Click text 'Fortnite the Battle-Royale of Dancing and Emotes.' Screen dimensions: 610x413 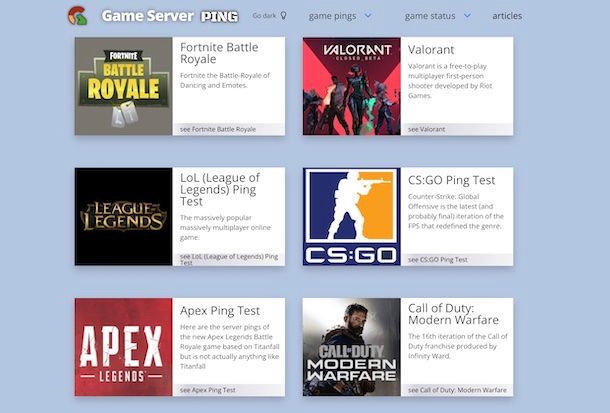click(224, 80)
